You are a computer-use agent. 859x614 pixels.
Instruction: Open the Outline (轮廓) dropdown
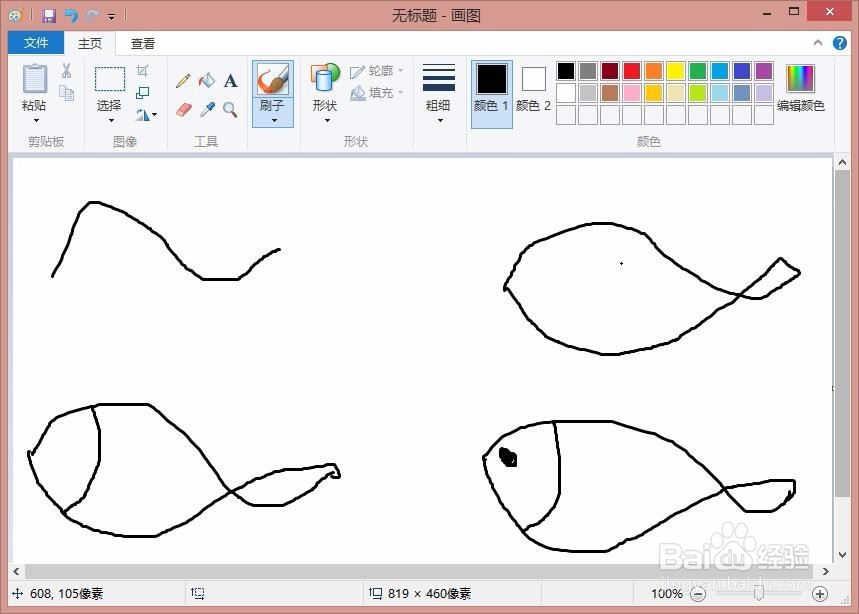(x=377, y=71)
